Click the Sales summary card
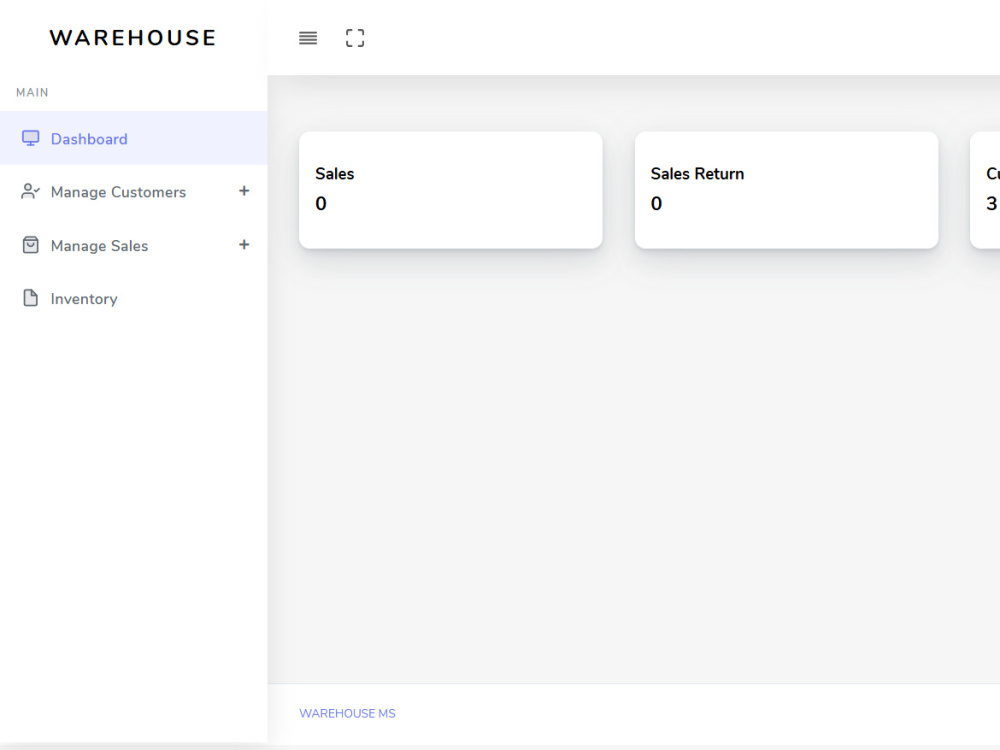This screenshot has height=750, width=1000. (451, 190)
